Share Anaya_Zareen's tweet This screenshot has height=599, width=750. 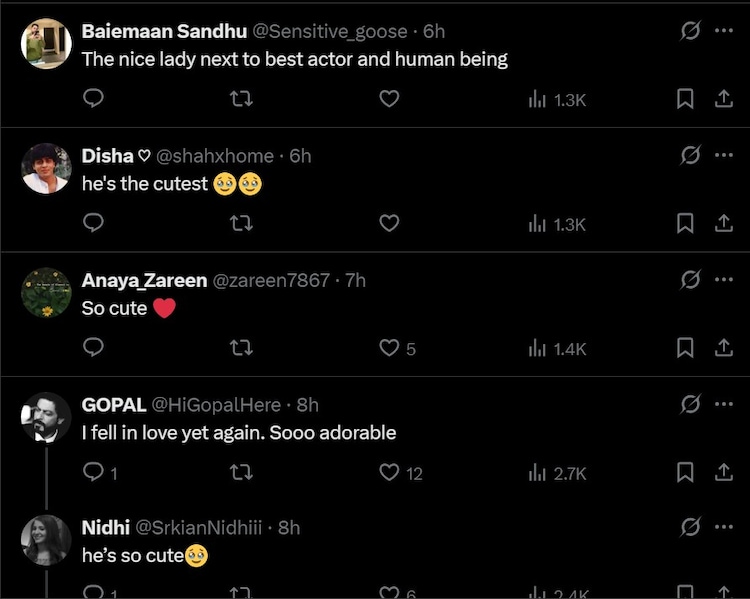click(x=723, y=348)
